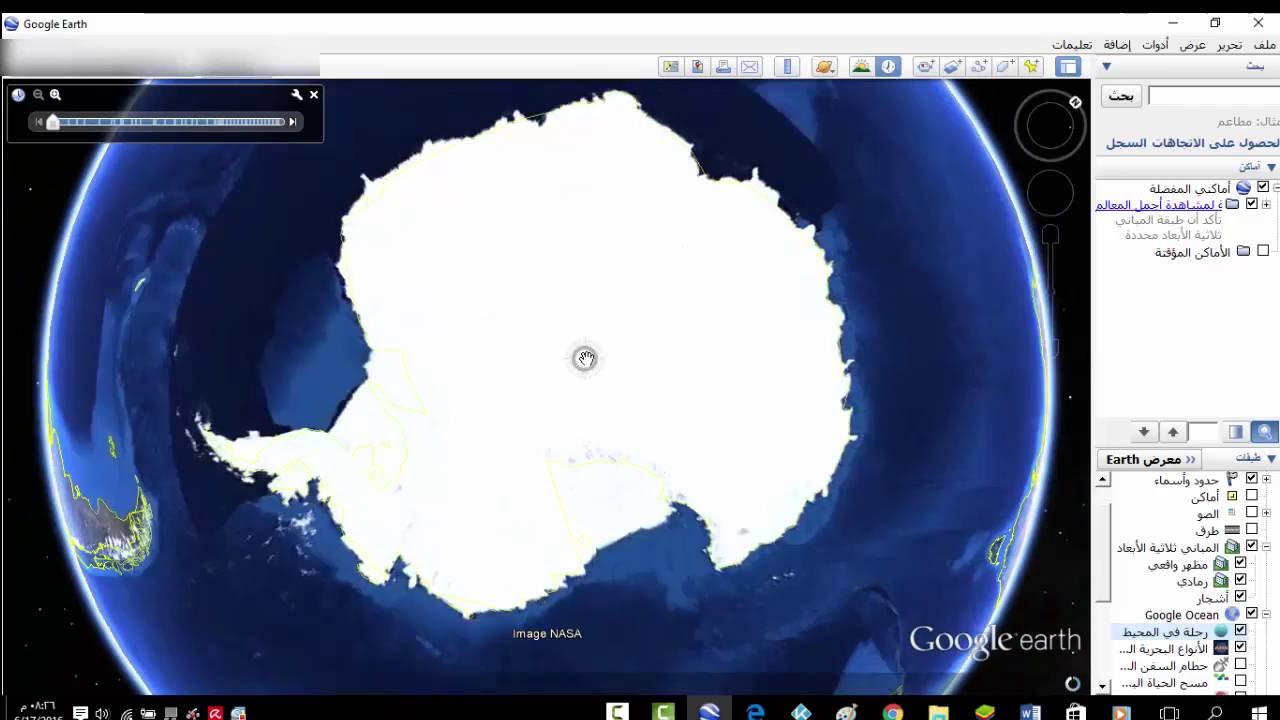This screenshot has height=720, width=1280.
Task: Move selected place up with arrow
Action: coord(1173,432)
